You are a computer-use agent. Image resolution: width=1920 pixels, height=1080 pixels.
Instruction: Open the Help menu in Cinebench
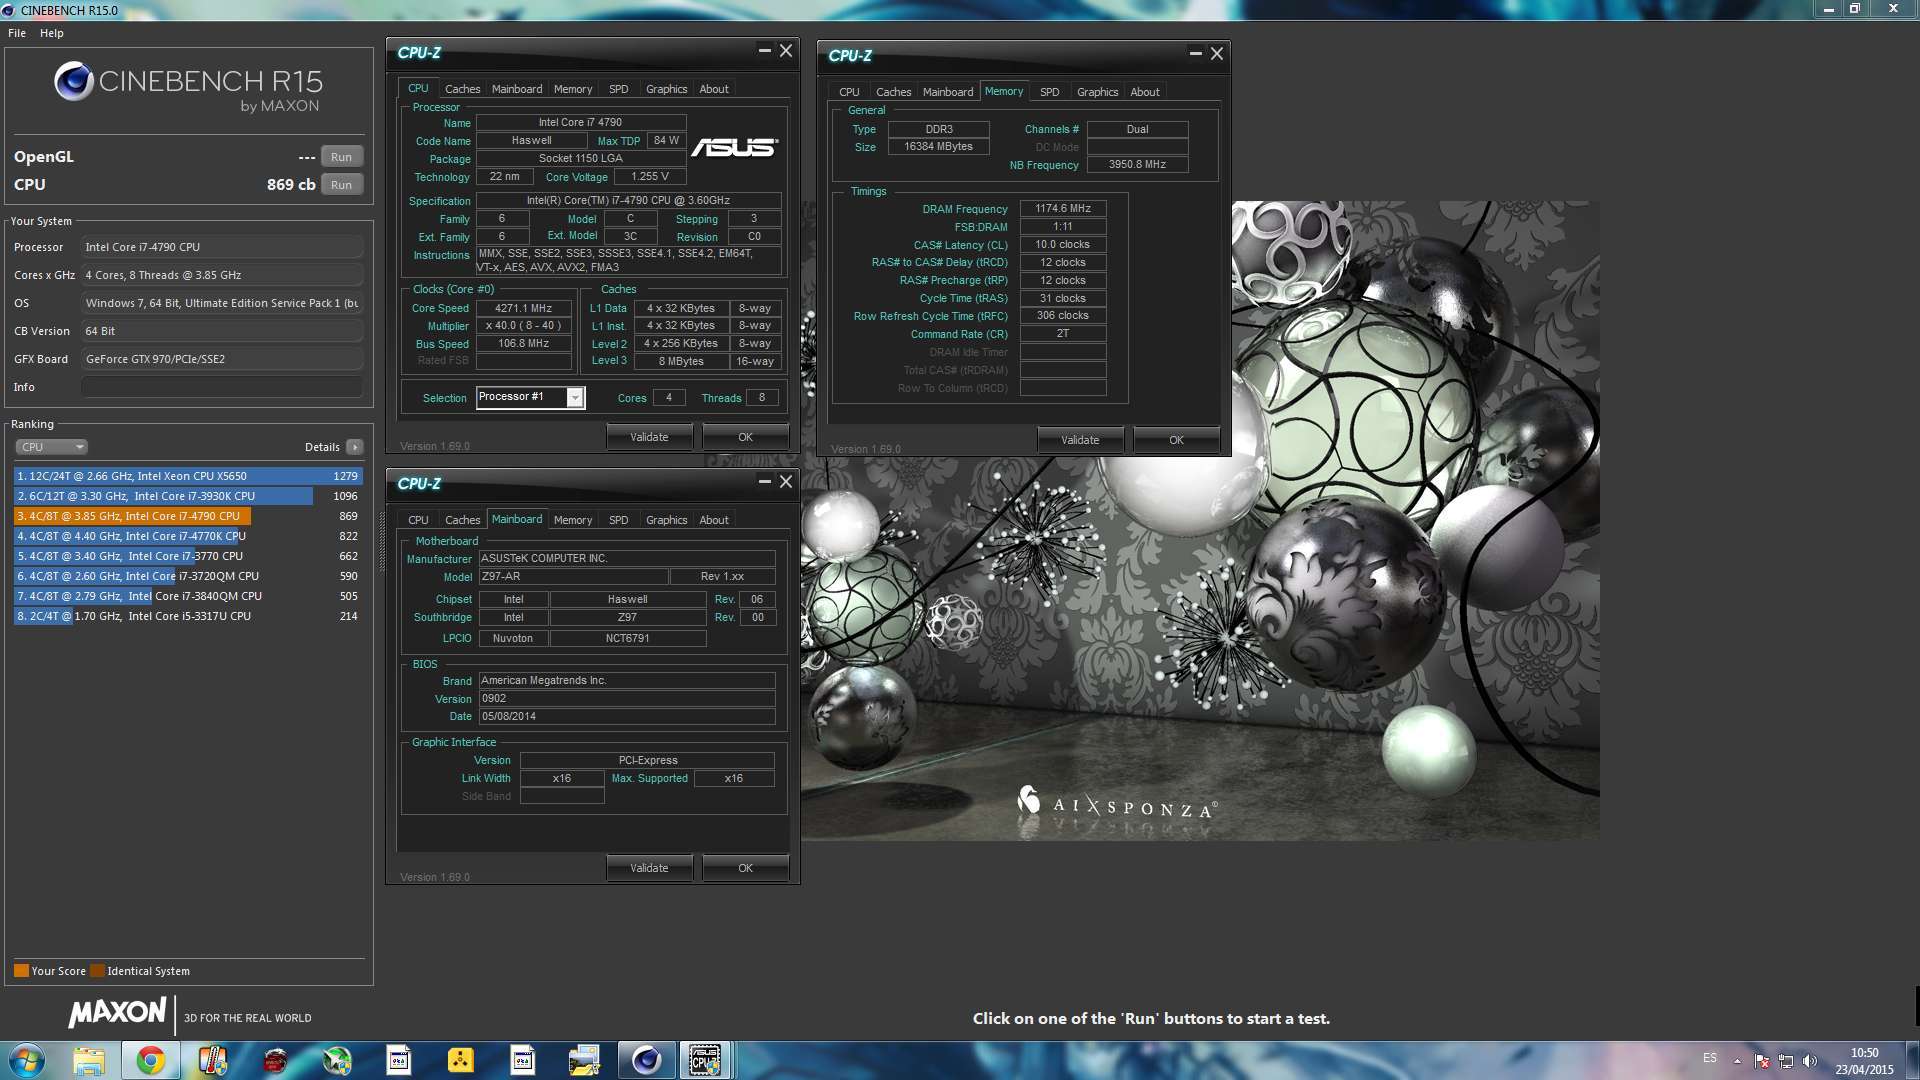(x=52, y=33)
